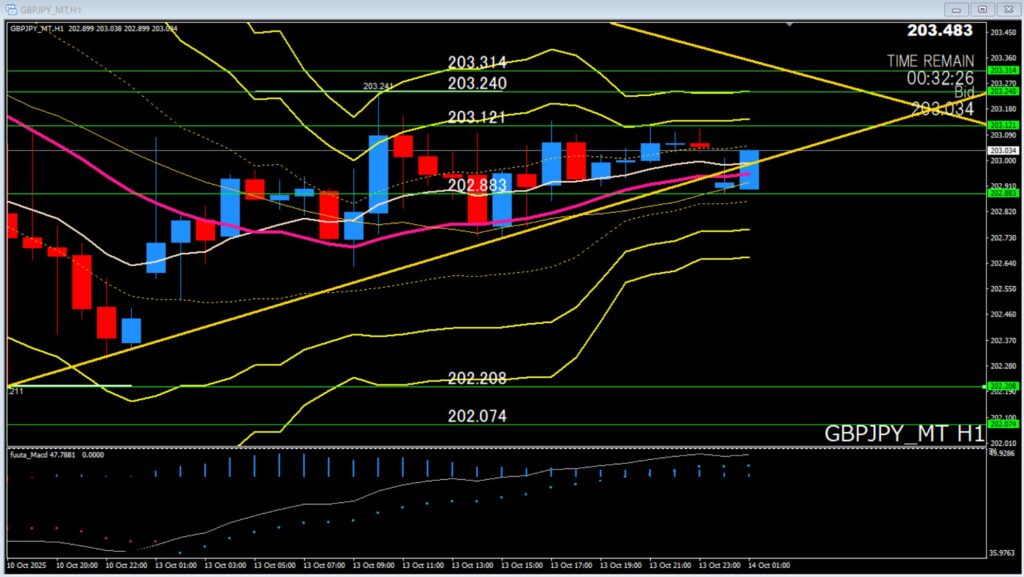This screenshot has width=1024, height=577.
Task: Click the gray chart shift triangle marker
Action: pos(791,23)
